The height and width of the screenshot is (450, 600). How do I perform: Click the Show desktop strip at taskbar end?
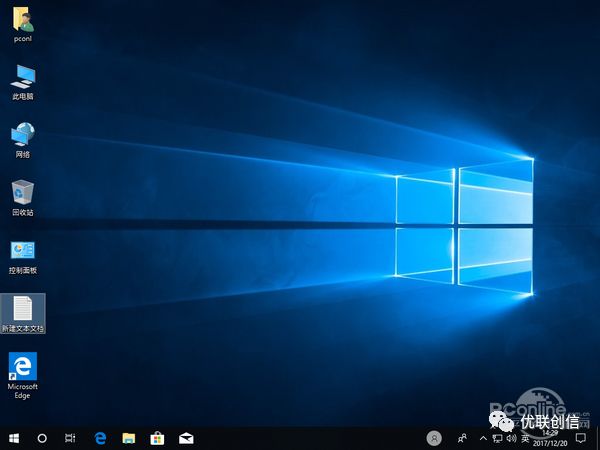click(598, 439)
